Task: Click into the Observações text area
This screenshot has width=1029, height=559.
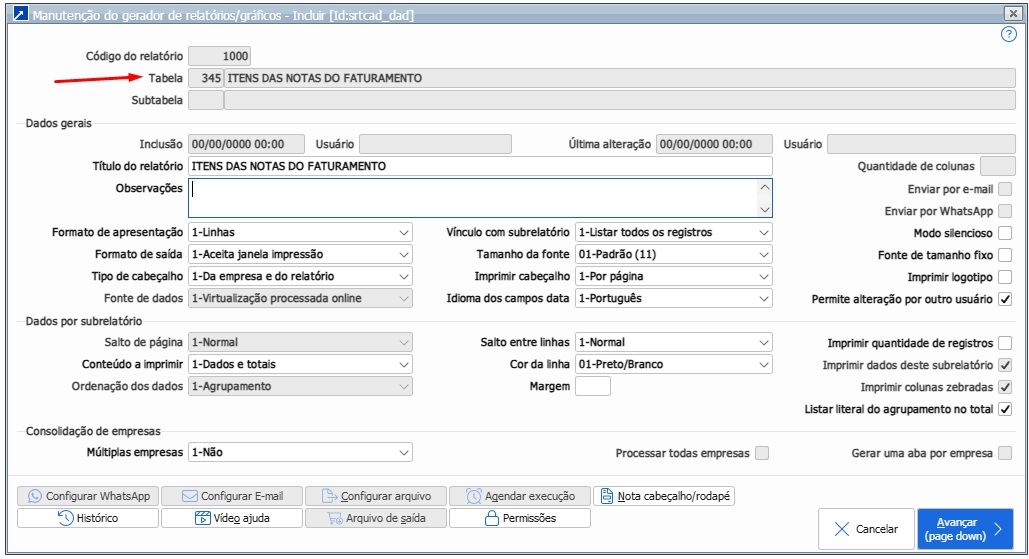Action: pyautogui.click(x=470, y=198)
